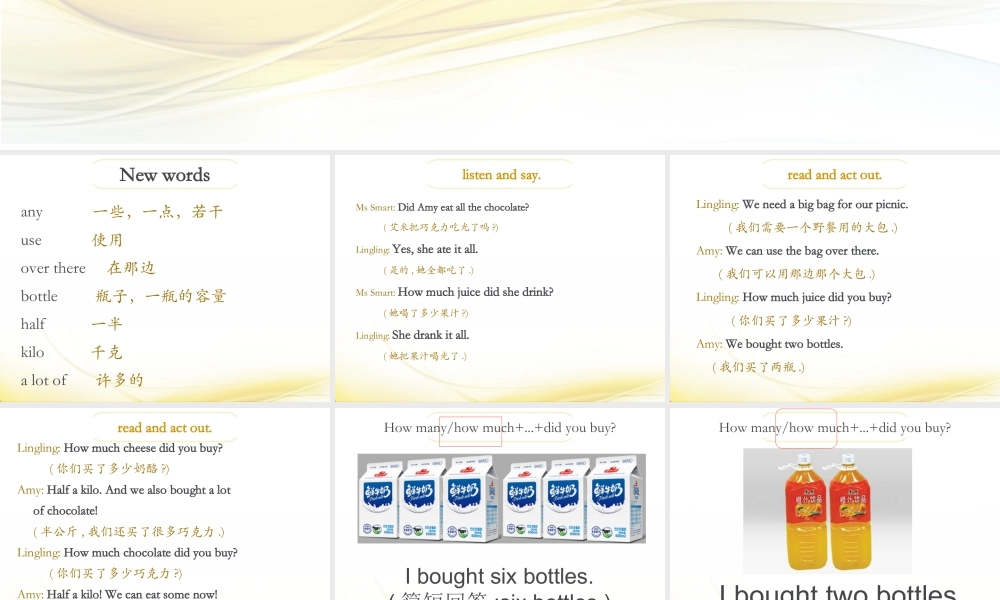Select the vocabulary word "kilo"
Image resolution: width=1000 pixels, height=600 pixels.
pos(32,352)
